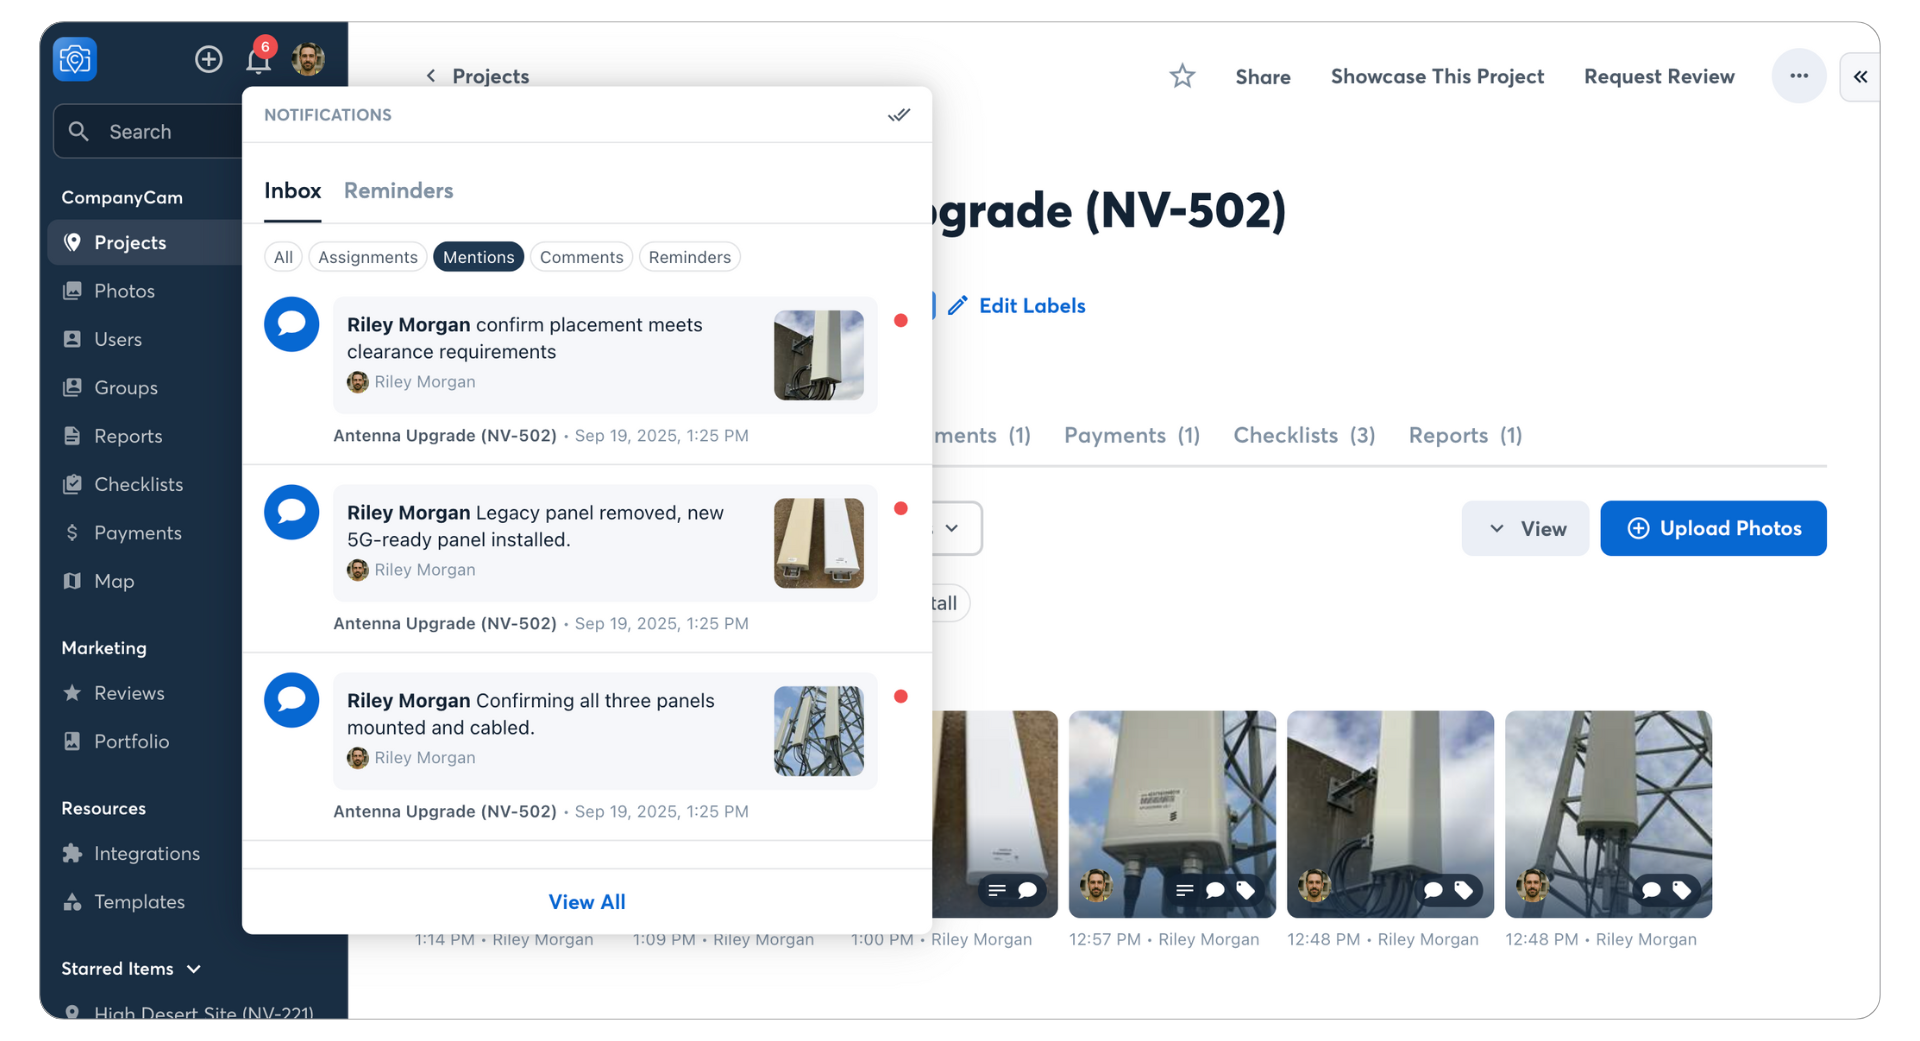This screenshot has width=1920, height=1041.
Task: Enable the Comments notification filter
Action: click(581, 257)
